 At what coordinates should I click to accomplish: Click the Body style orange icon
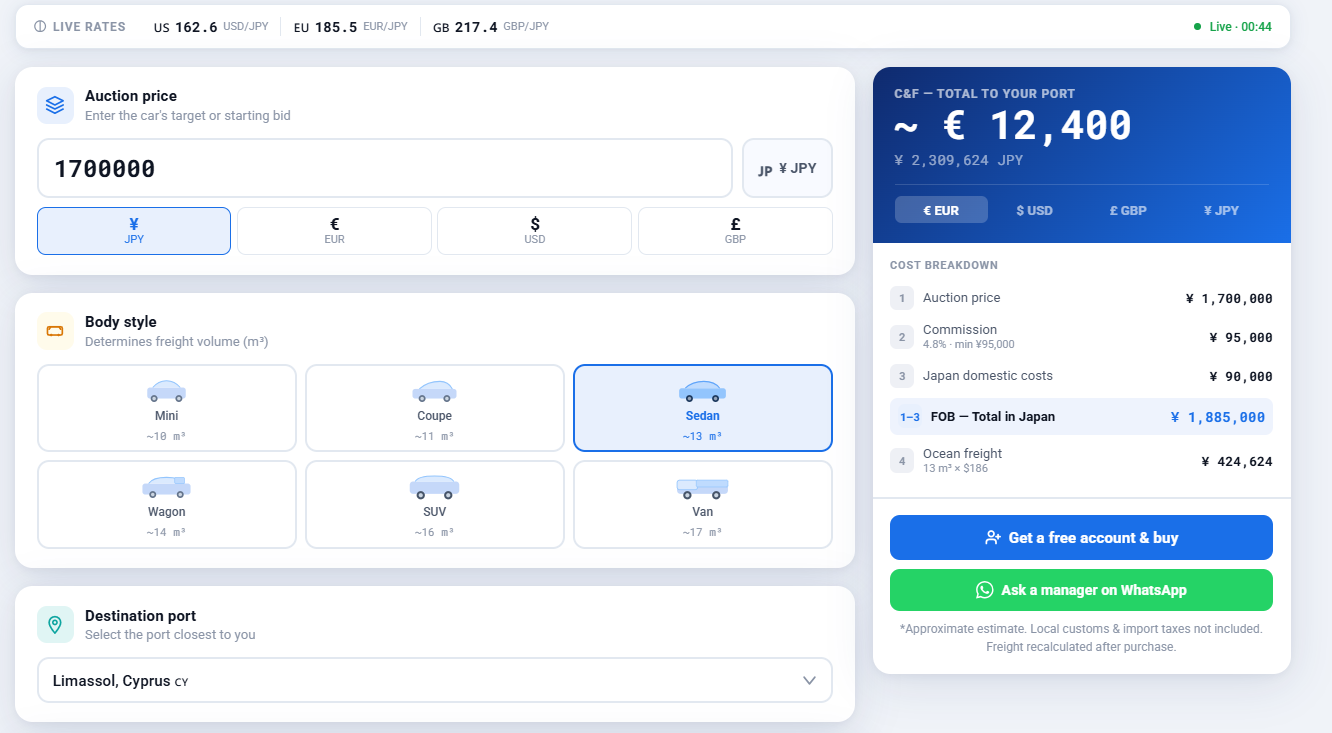click(x=55, y=331)
